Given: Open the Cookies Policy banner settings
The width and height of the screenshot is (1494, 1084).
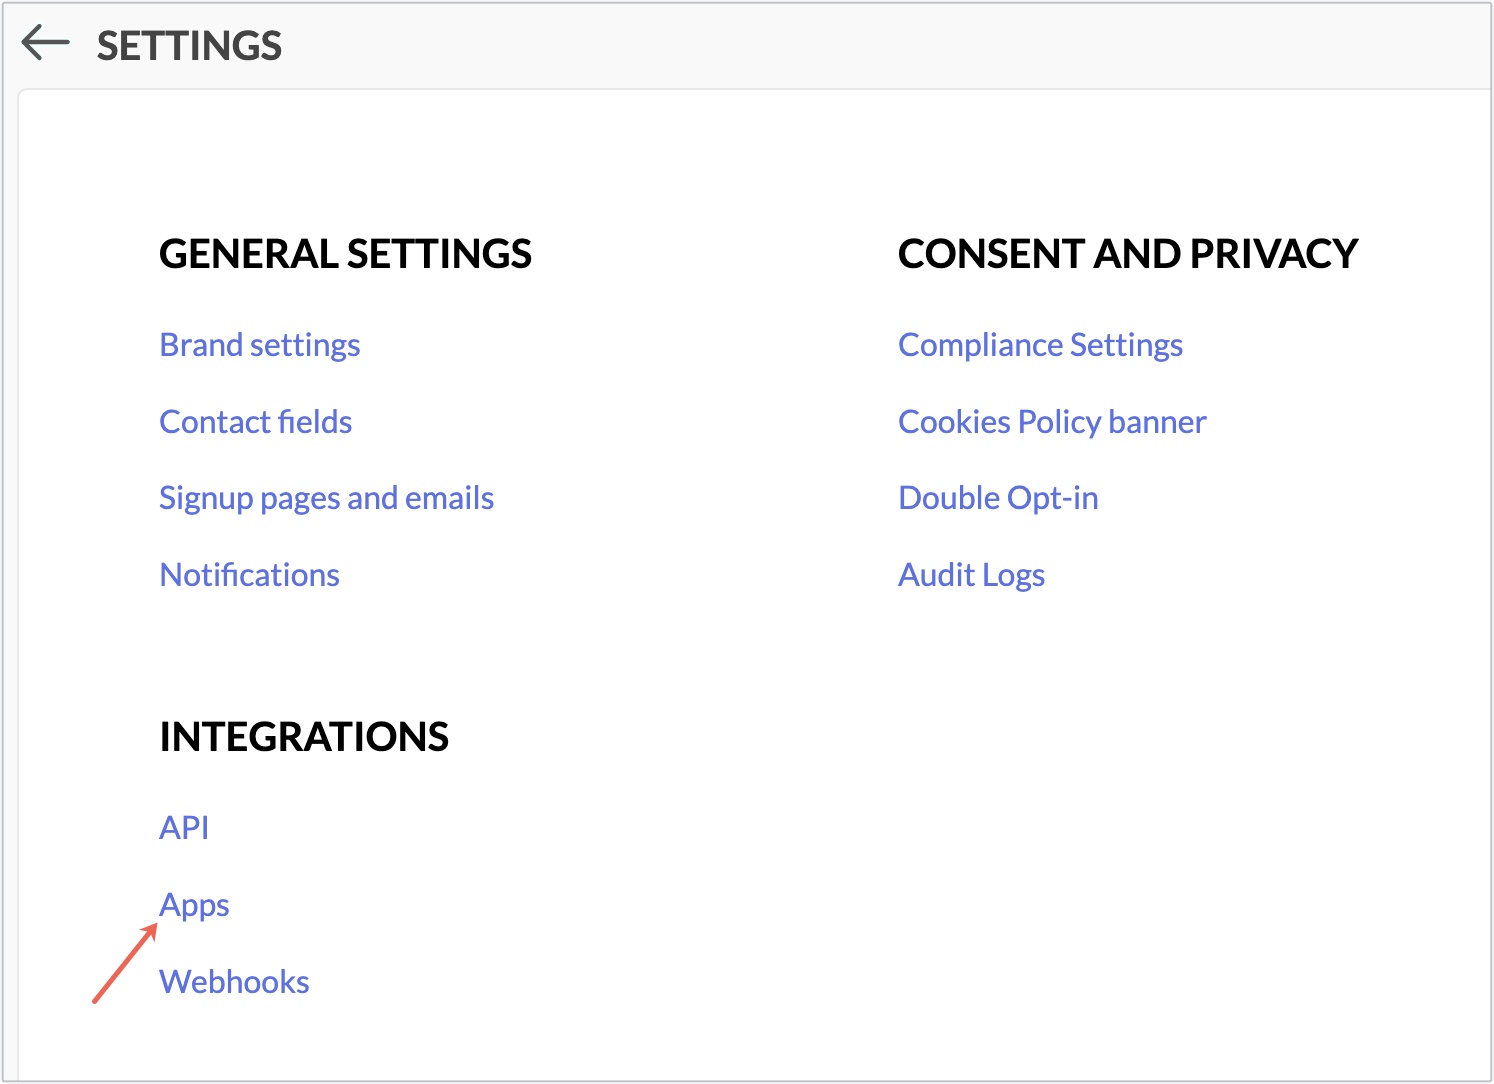Looking at the screenshot, I should 1052,421.
